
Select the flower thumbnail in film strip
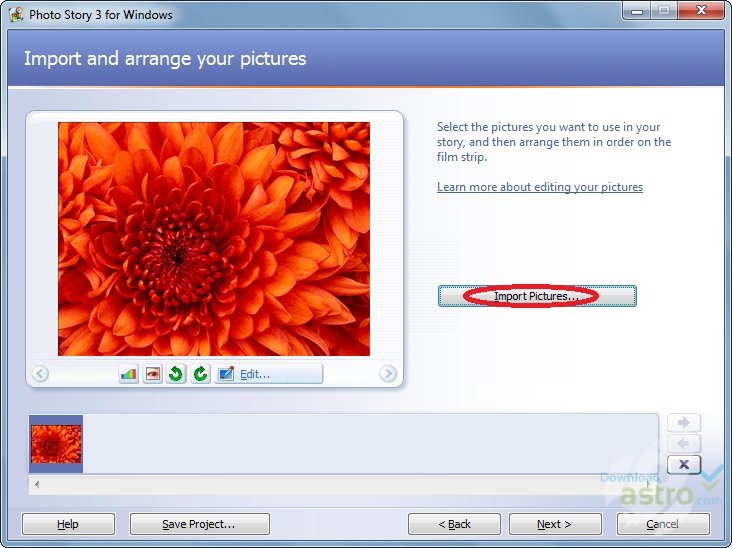point(56,444)
